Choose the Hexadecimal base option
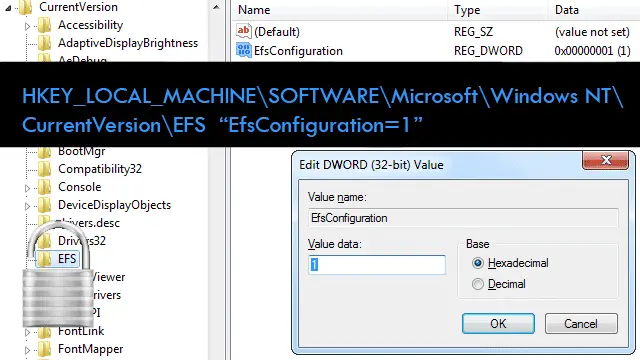 478,263
